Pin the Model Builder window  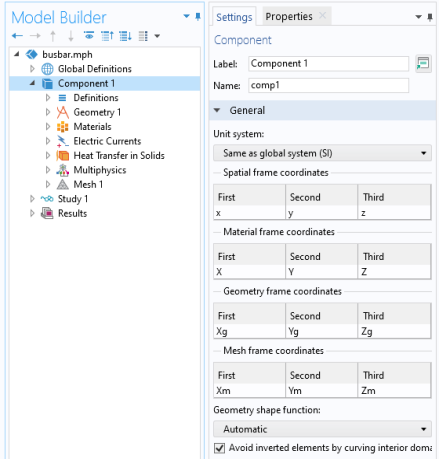(x=198, y=16)
